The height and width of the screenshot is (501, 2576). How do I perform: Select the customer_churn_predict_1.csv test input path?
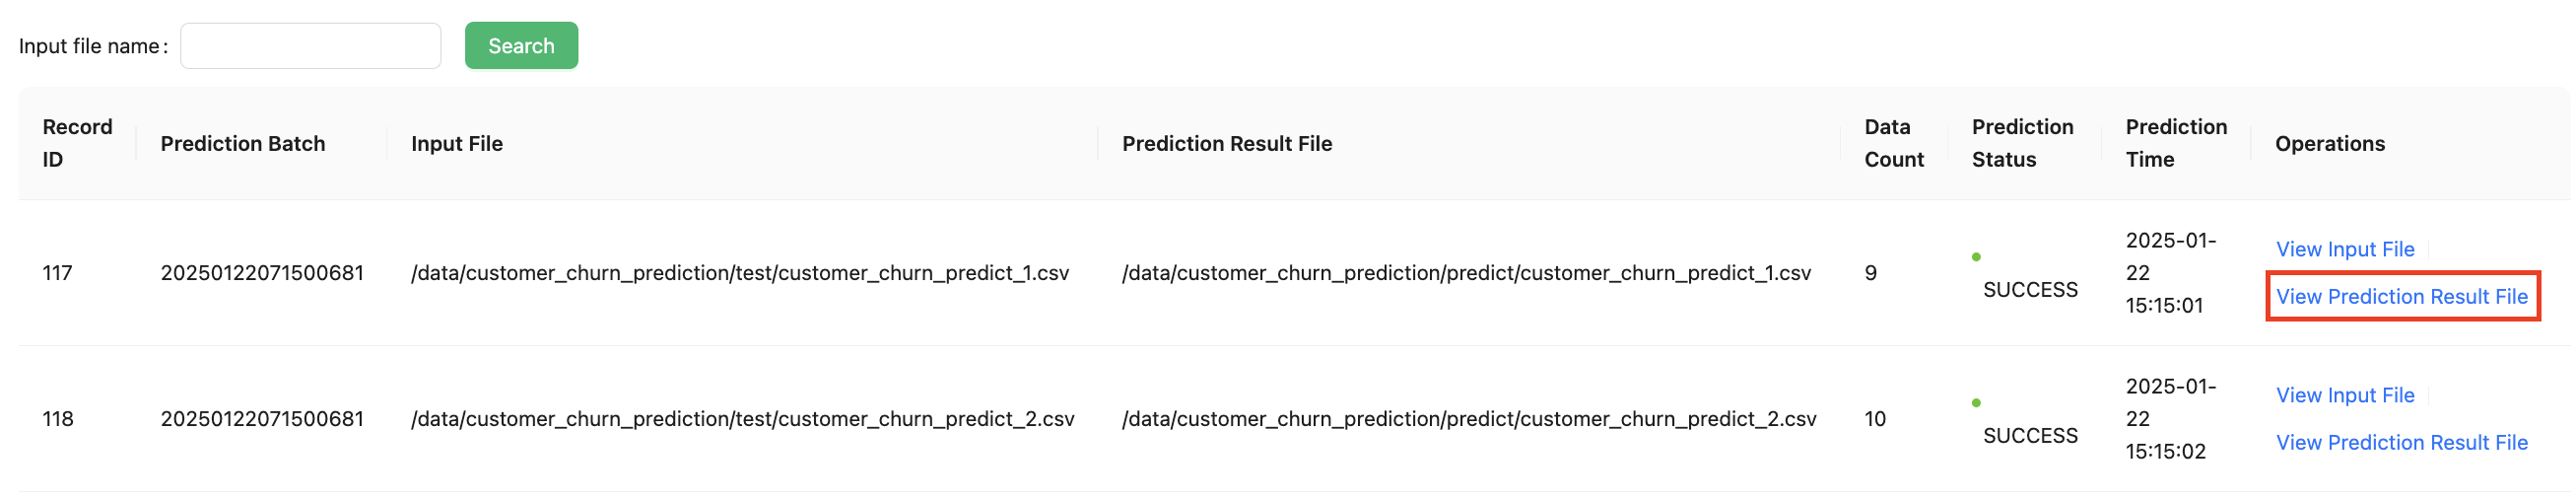pyautogui.click(x=740, y=273)
